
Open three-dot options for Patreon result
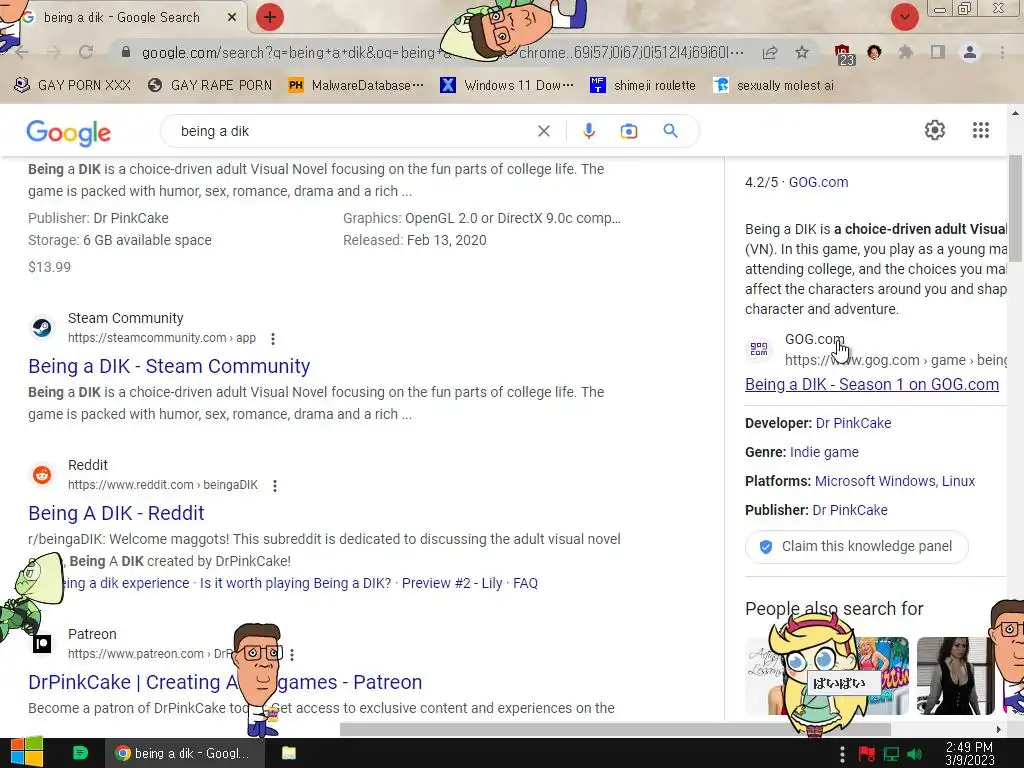(x=292, y=654)
